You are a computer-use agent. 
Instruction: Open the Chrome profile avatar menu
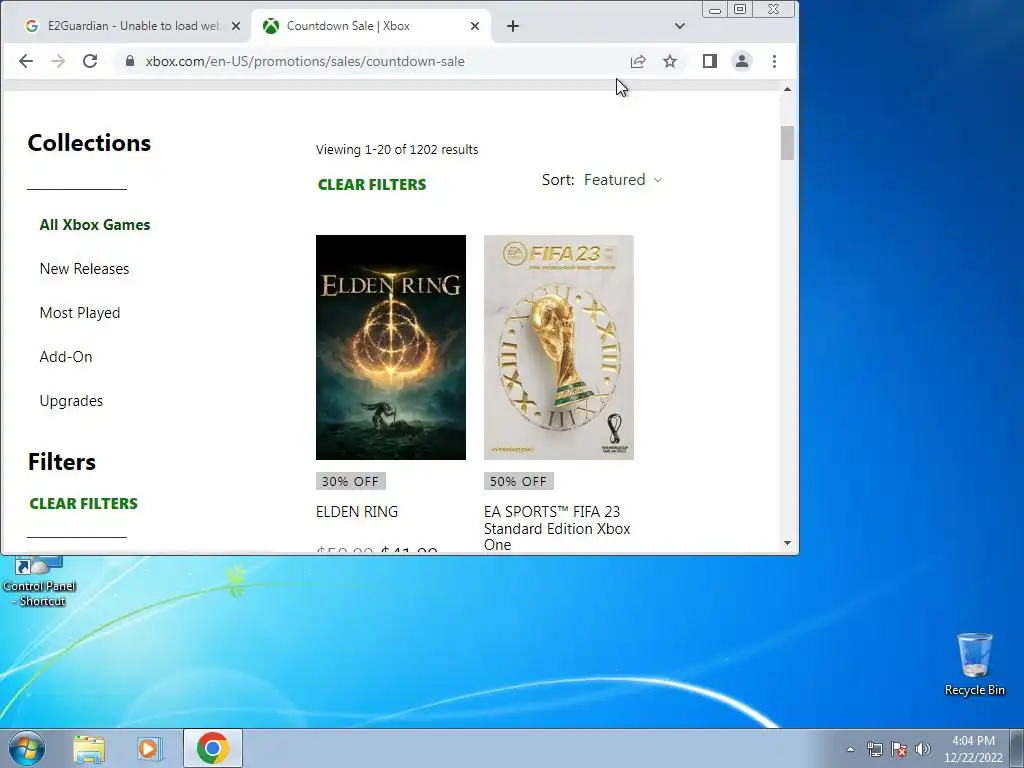click(742, 61)
